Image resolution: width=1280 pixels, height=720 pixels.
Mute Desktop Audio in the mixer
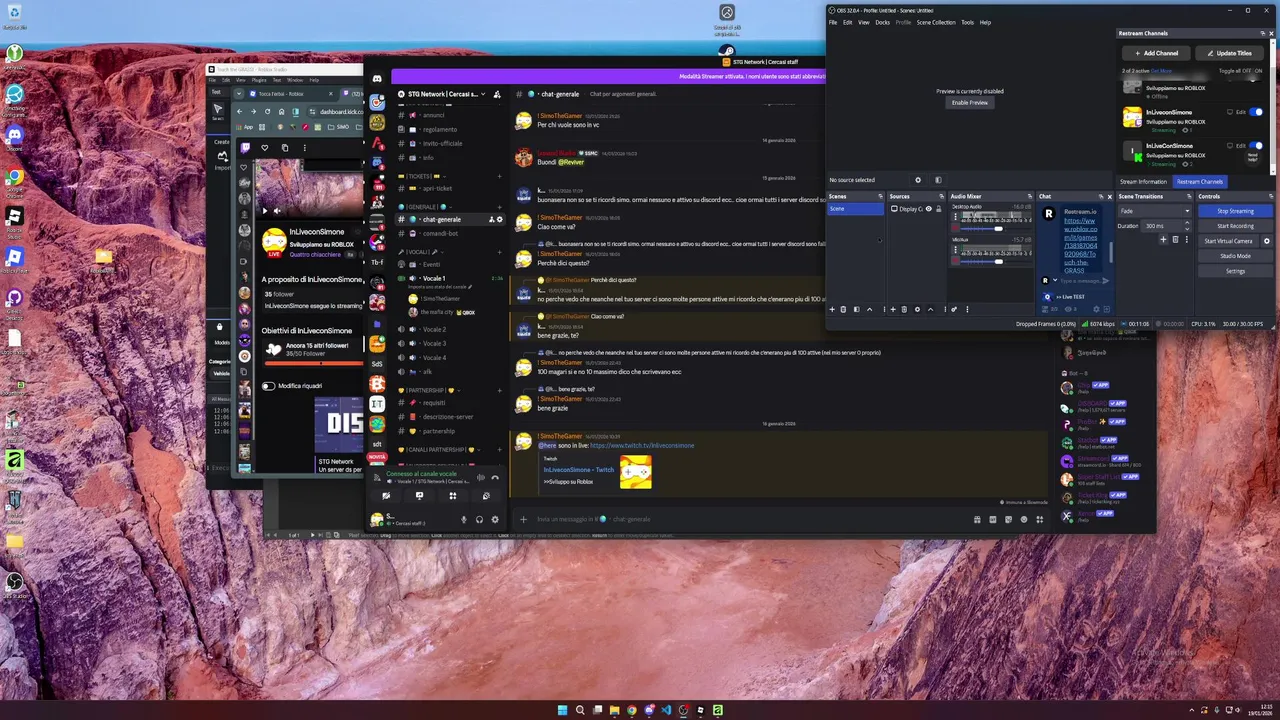[955, 228]
